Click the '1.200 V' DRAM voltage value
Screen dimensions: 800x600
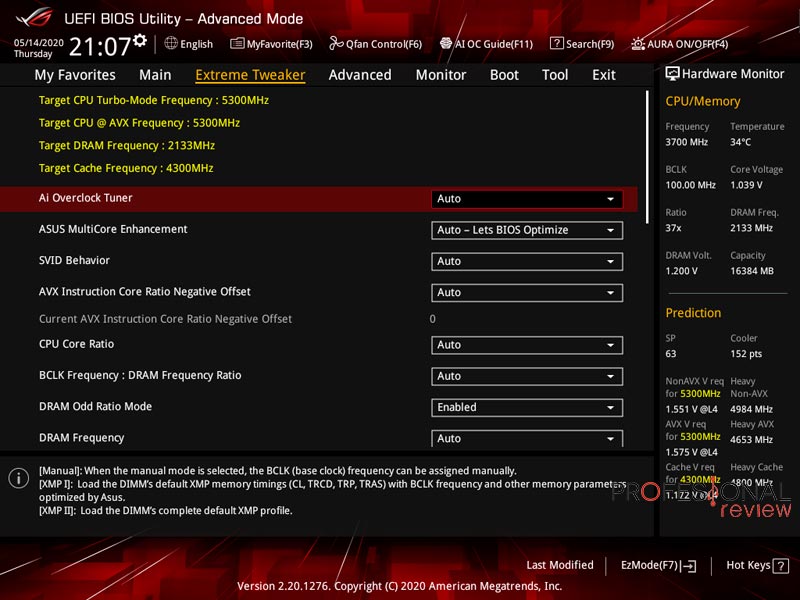(681, 271)
